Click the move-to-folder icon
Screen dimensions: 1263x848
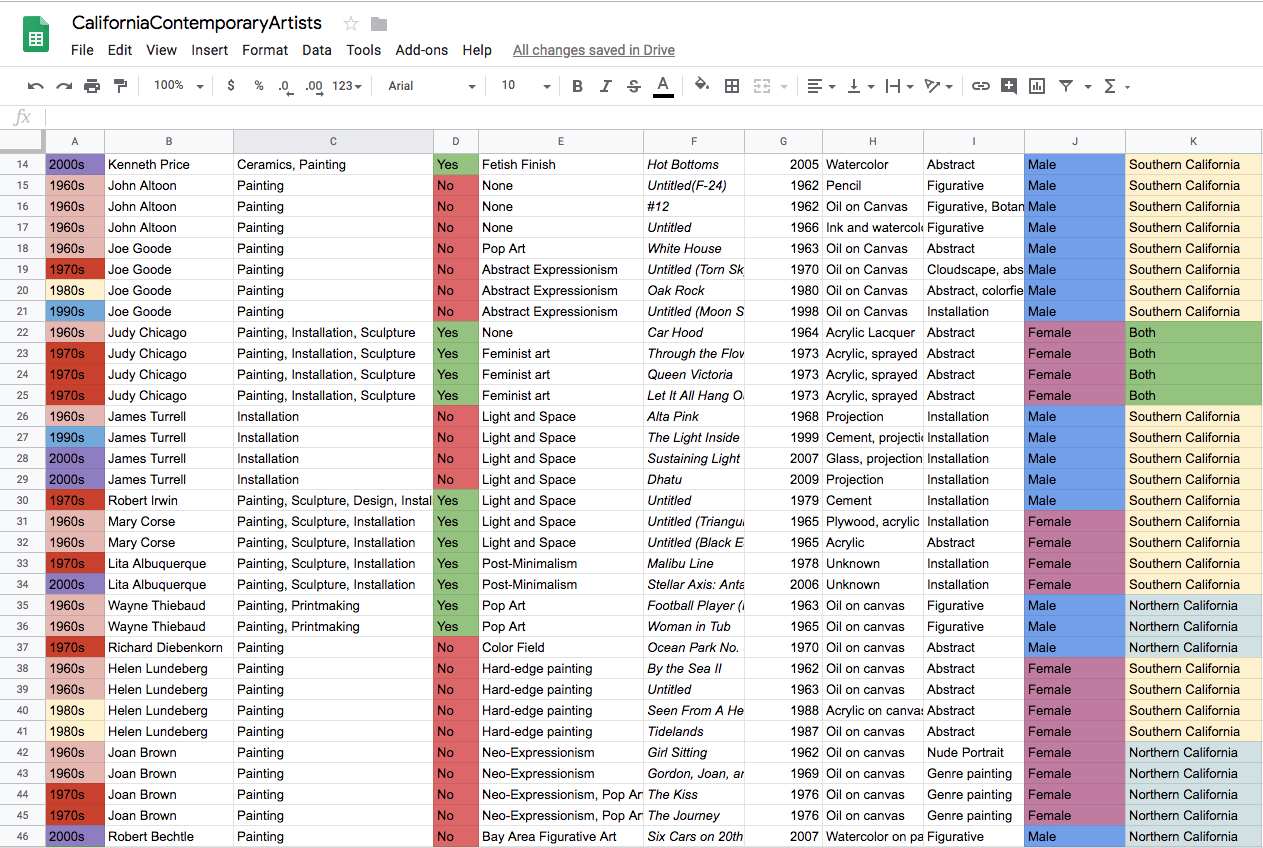click(379, 24)
